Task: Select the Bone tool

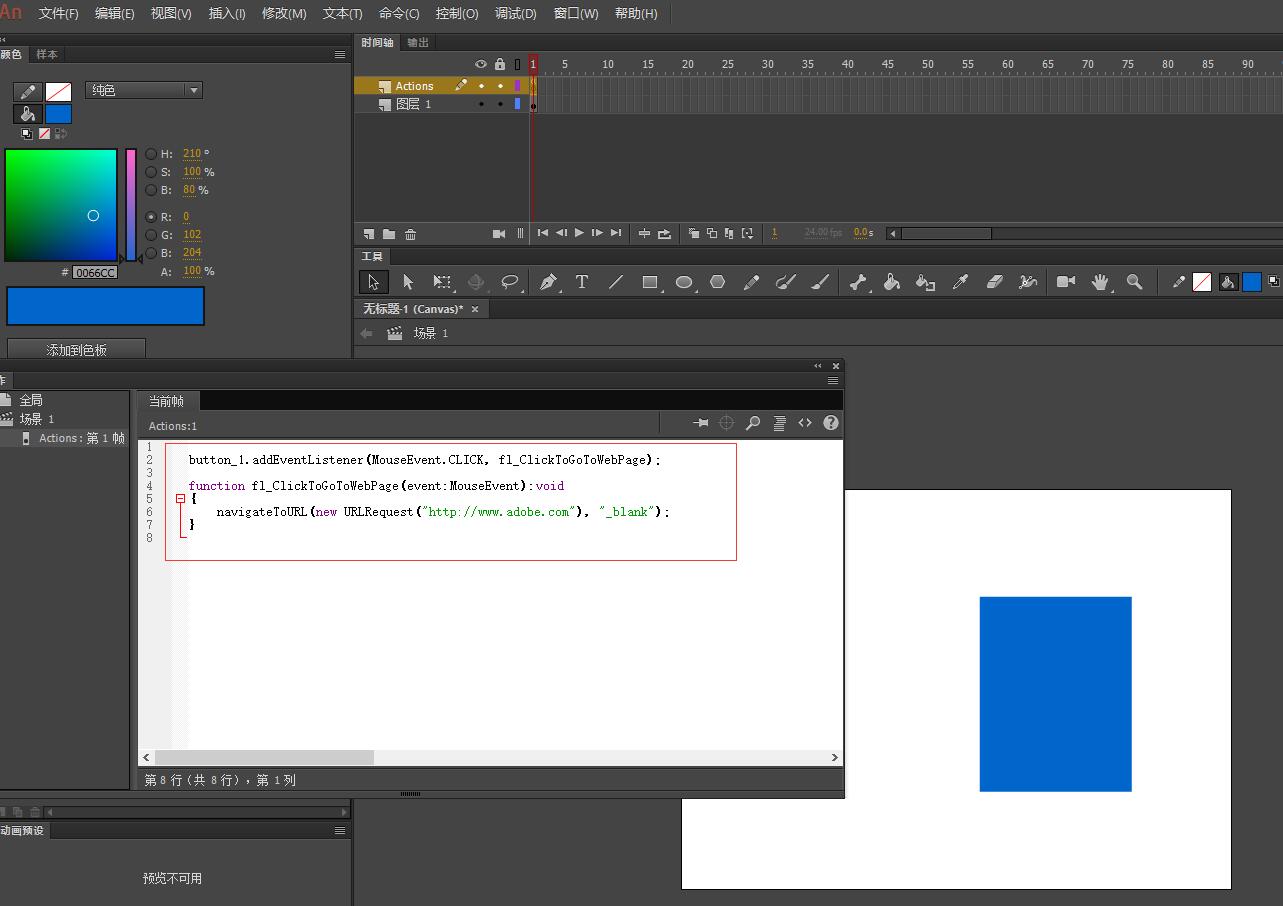Action: click(858, 282)
